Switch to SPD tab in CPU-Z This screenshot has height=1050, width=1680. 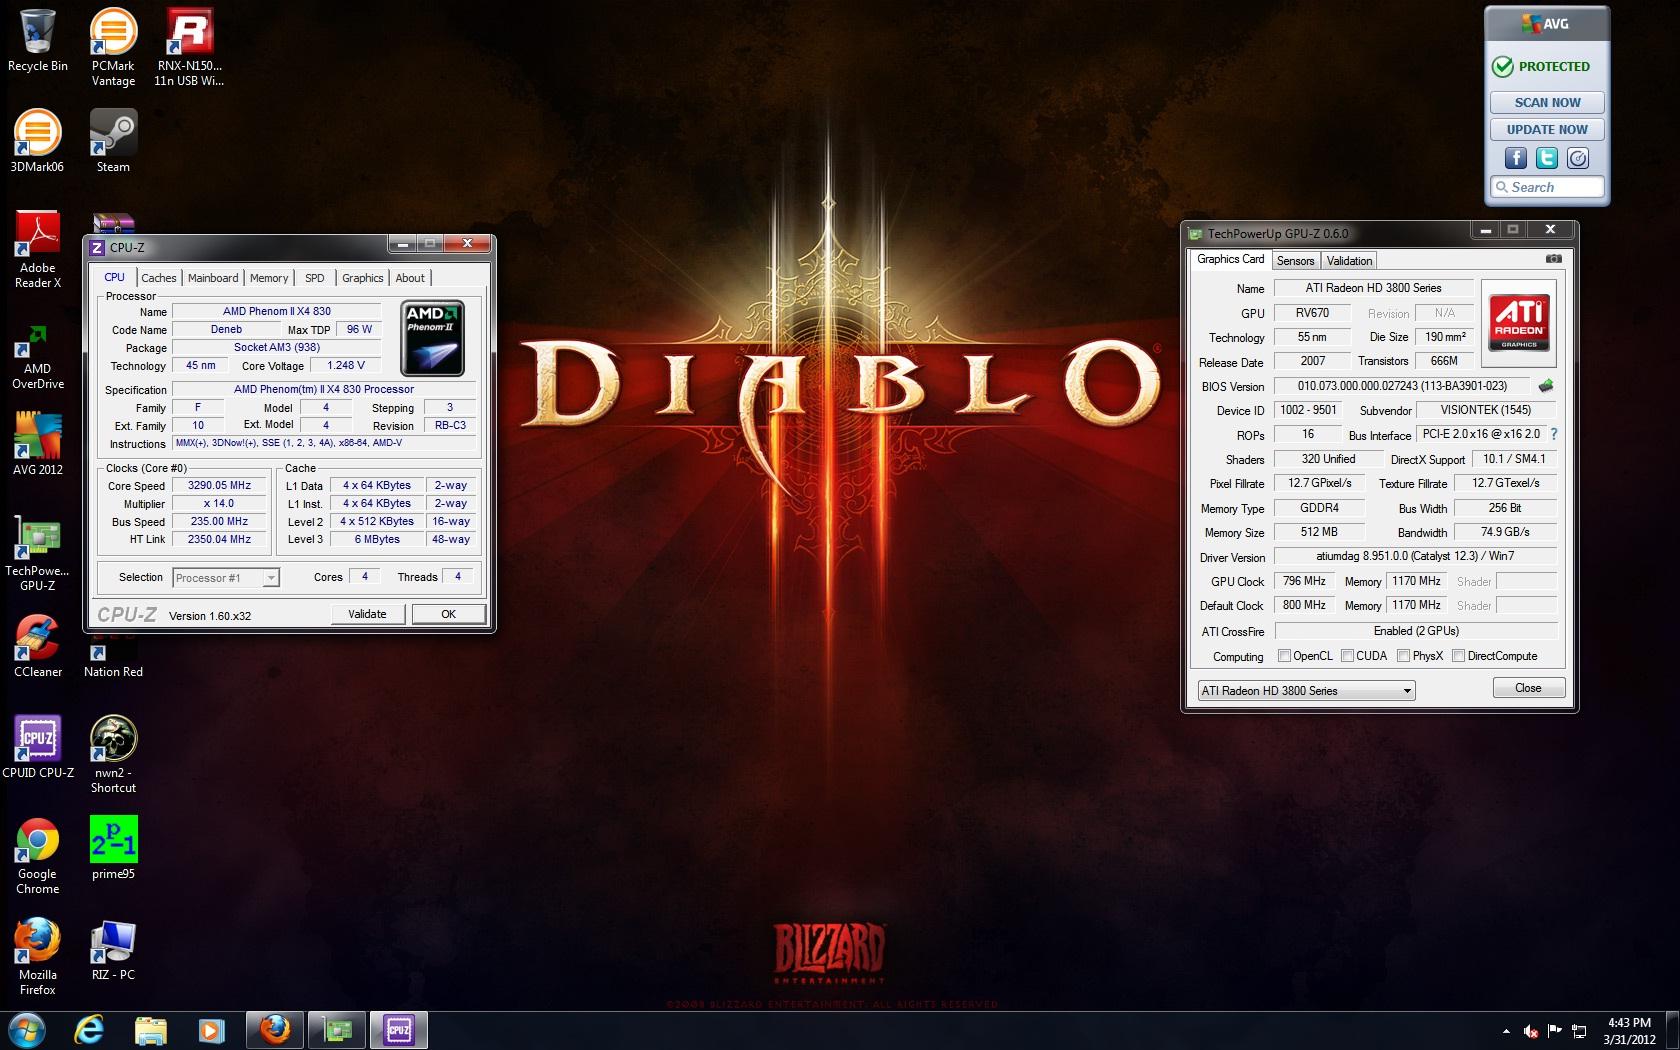point(315,278)
